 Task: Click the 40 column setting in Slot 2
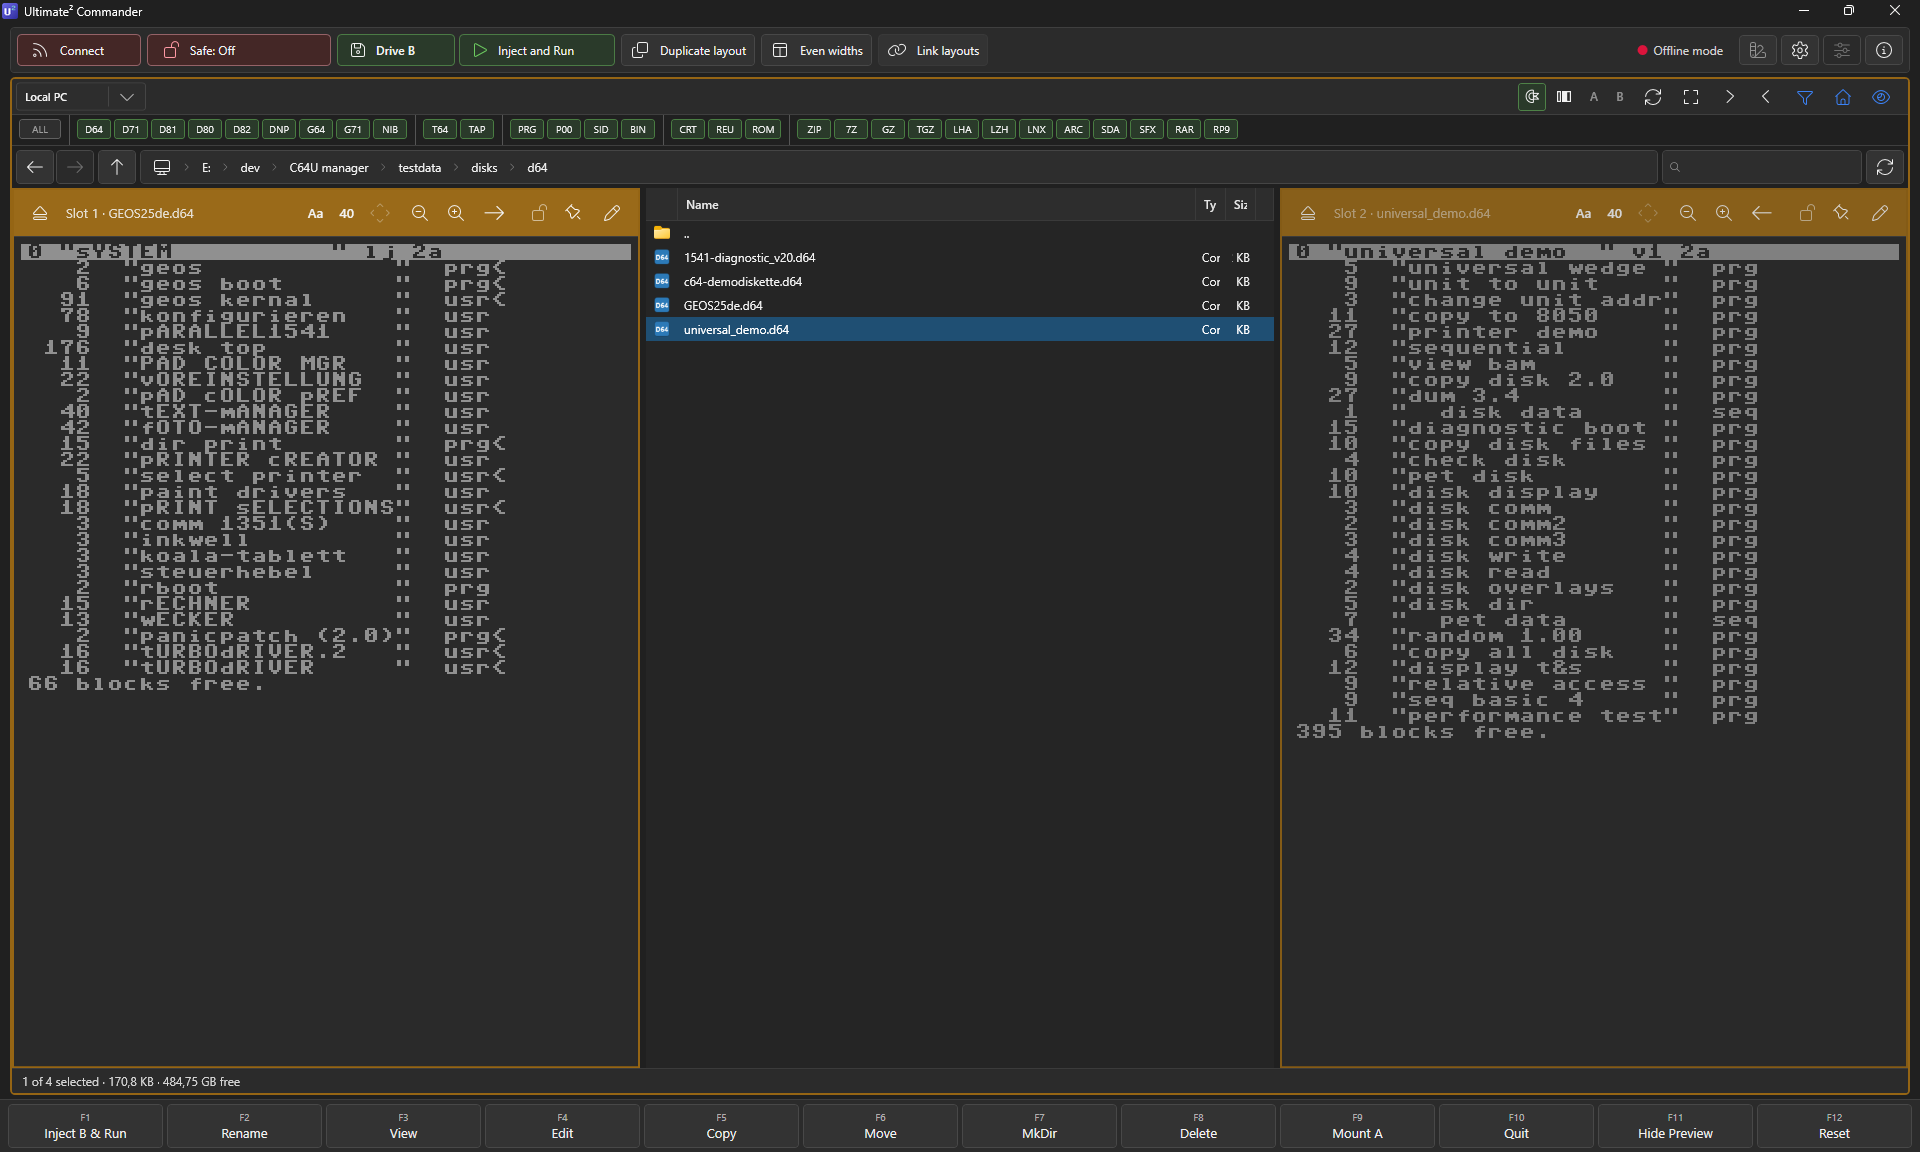coord(1615,213)
